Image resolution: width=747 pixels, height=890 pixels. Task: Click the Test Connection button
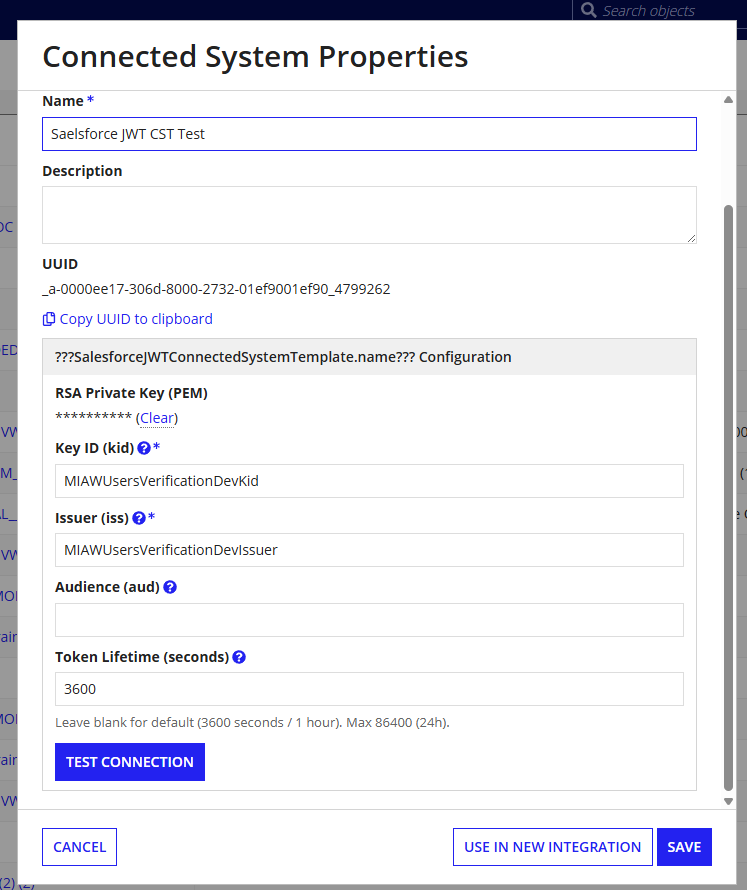click(x=130, y=762)
